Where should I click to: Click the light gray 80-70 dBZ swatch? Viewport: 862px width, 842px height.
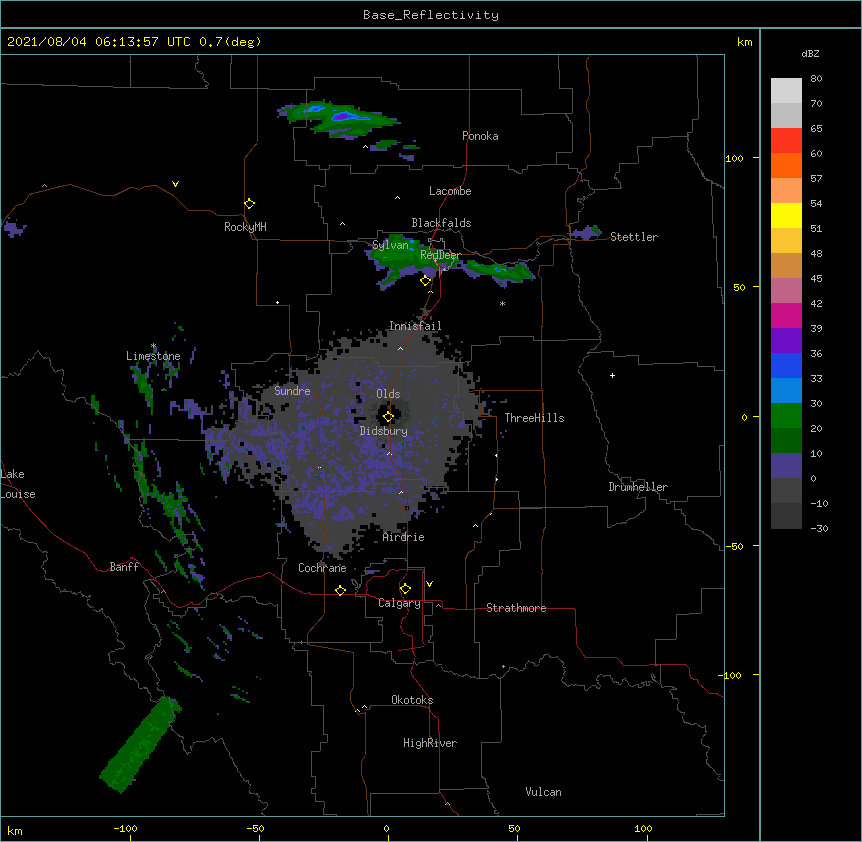pyautogui.click(x=786, y=91)
